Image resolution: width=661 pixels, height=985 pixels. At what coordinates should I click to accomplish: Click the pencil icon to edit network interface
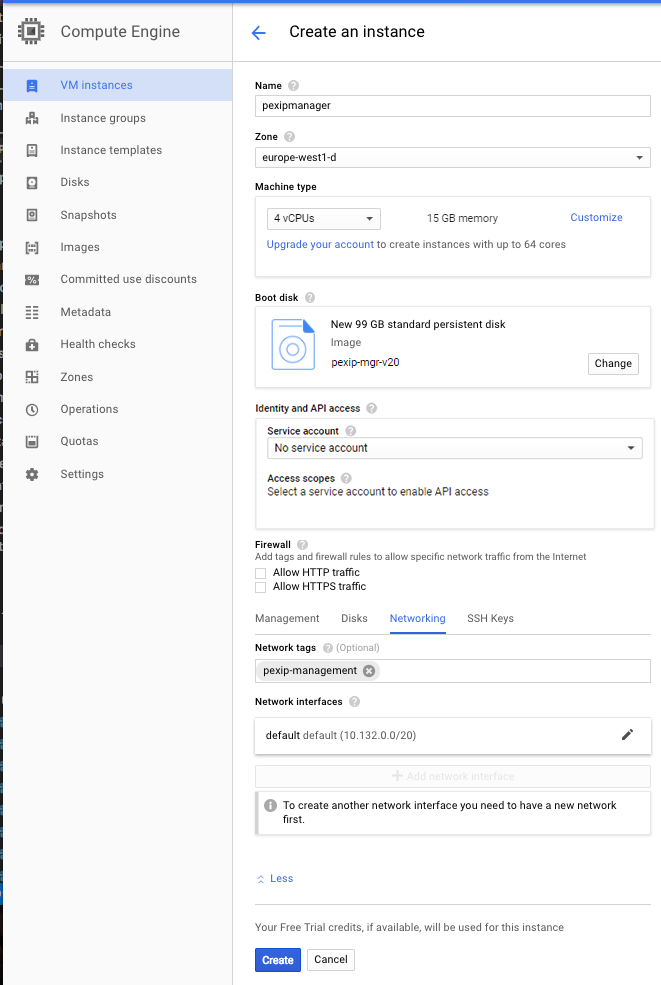(627, 735)
